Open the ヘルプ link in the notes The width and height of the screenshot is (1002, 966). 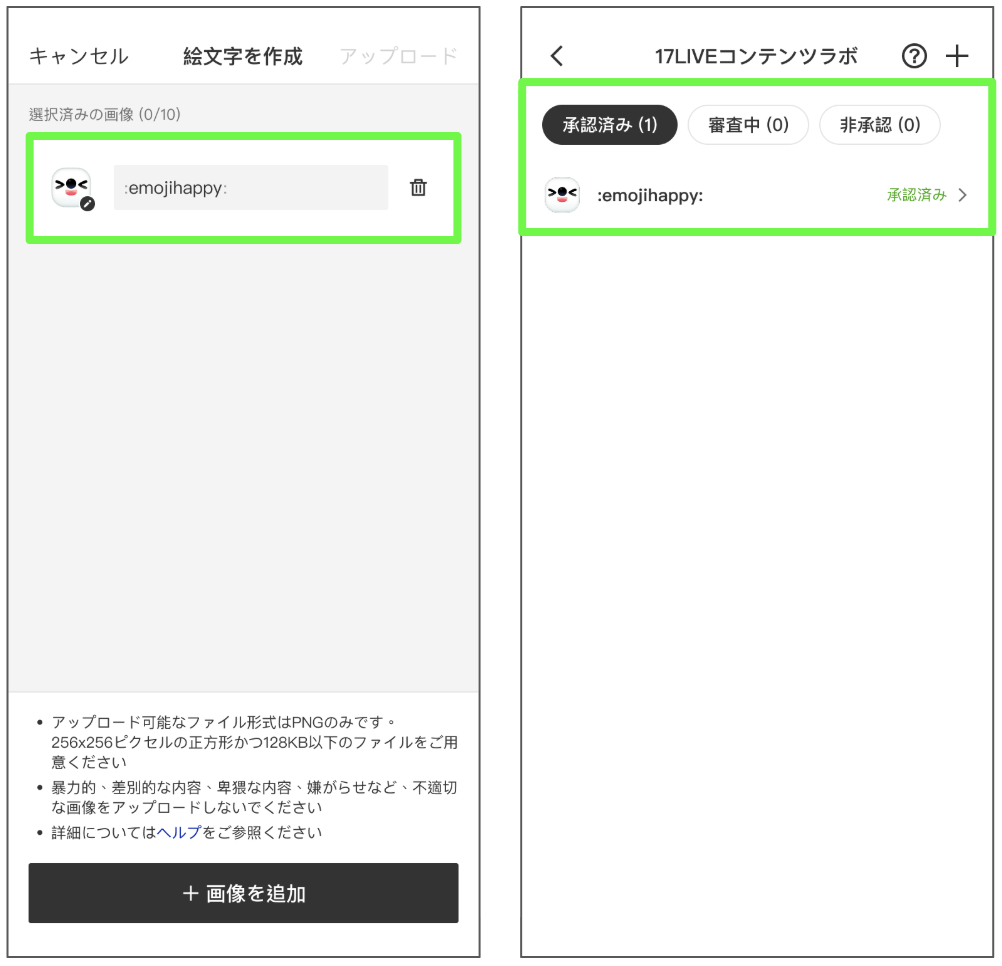tap(179, 832)
